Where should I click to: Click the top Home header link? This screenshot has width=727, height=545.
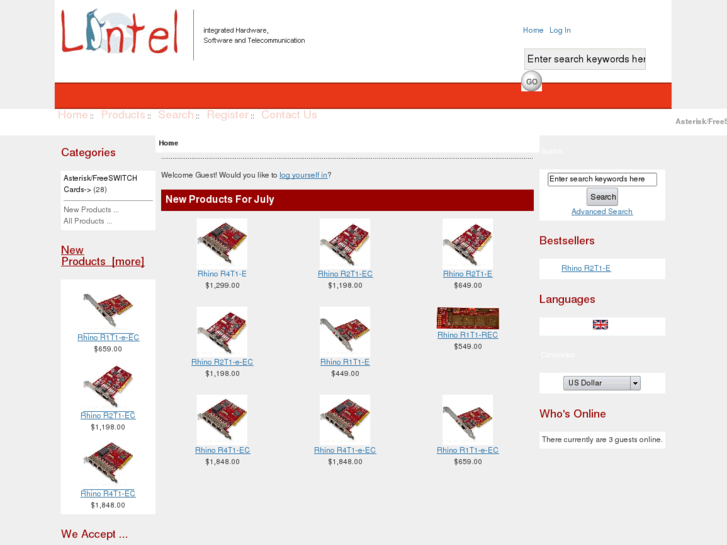(533, 30)
